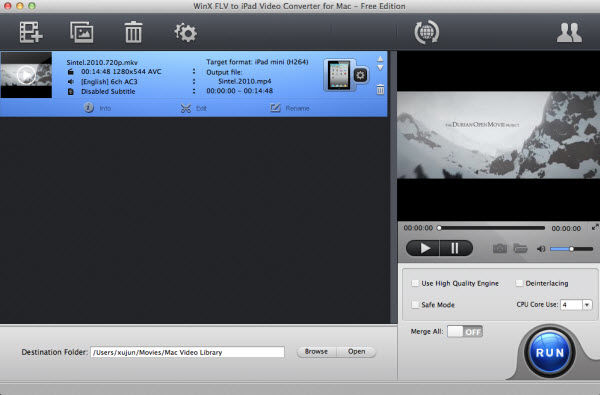The height and width of the screenshot is (395, 600).
Task: Click the add video icon in toolbar
Action: click(31, 32)
